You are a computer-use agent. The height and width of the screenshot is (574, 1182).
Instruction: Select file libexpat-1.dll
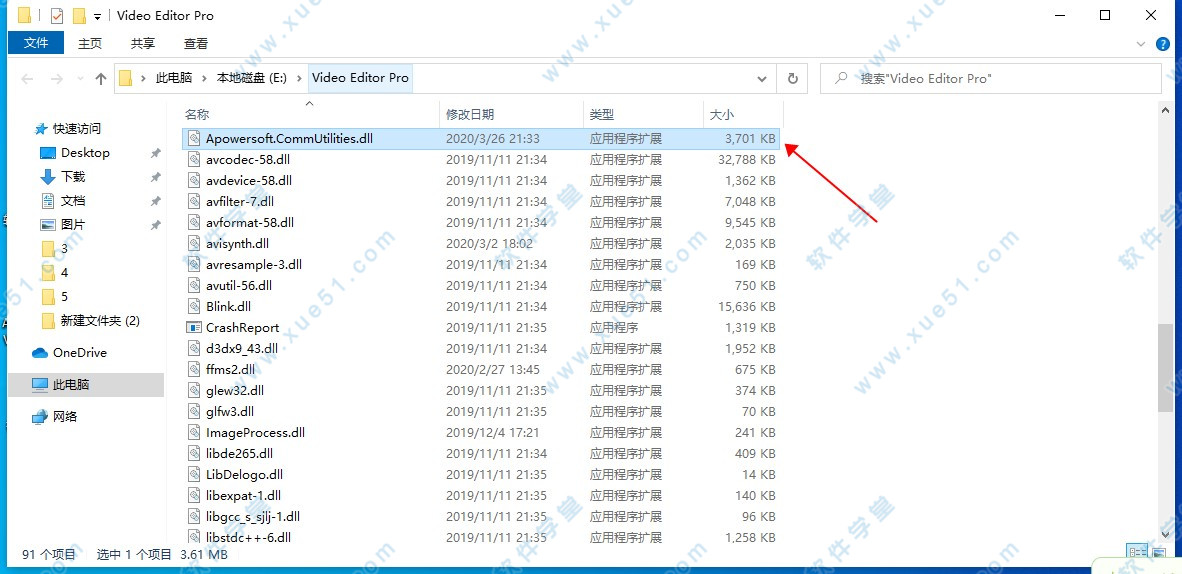coord(482,496)
